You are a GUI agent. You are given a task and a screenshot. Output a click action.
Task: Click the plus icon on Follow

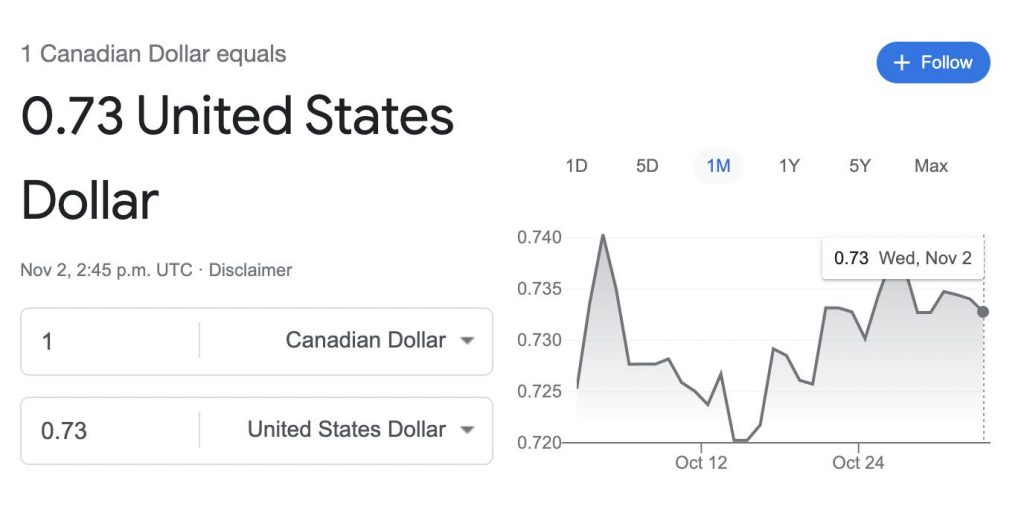click(x=902, y=63)
